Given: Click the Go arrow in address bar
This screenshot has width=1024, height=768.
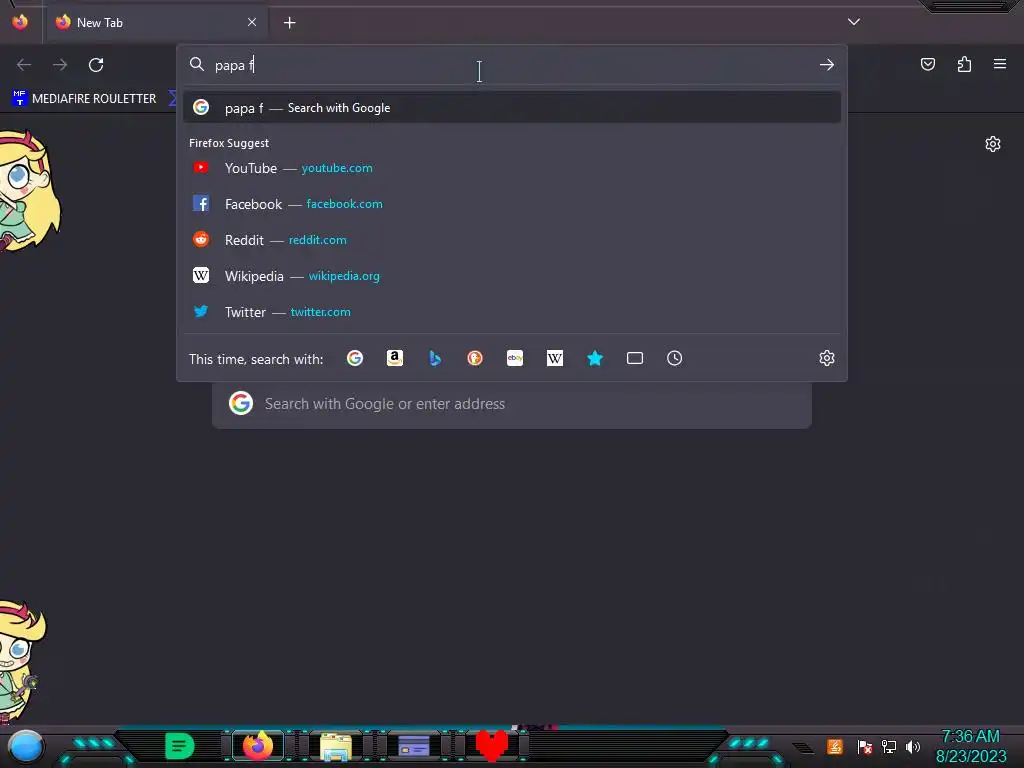Looking at the screenshot, I should [827, 65].
